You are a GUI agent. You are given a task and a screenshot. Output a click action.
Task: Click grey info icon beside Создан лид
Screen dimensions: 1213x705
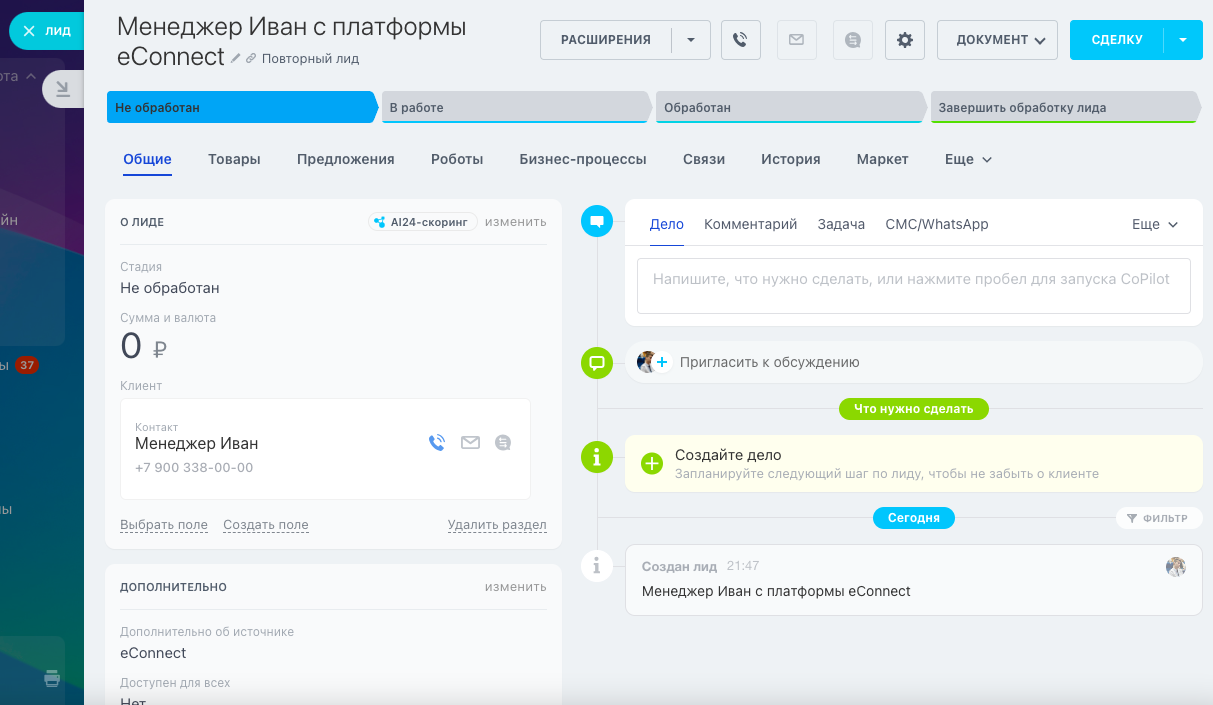tap(597, 566)
